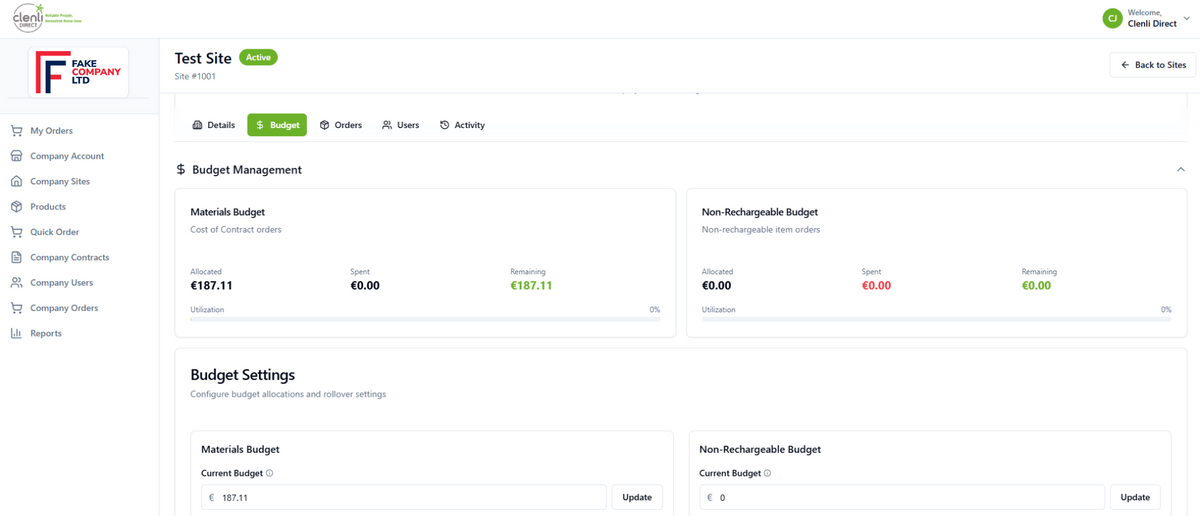Click the Company Account storefront icon
The image size is (1200, 516).
(x=16, y=156)
